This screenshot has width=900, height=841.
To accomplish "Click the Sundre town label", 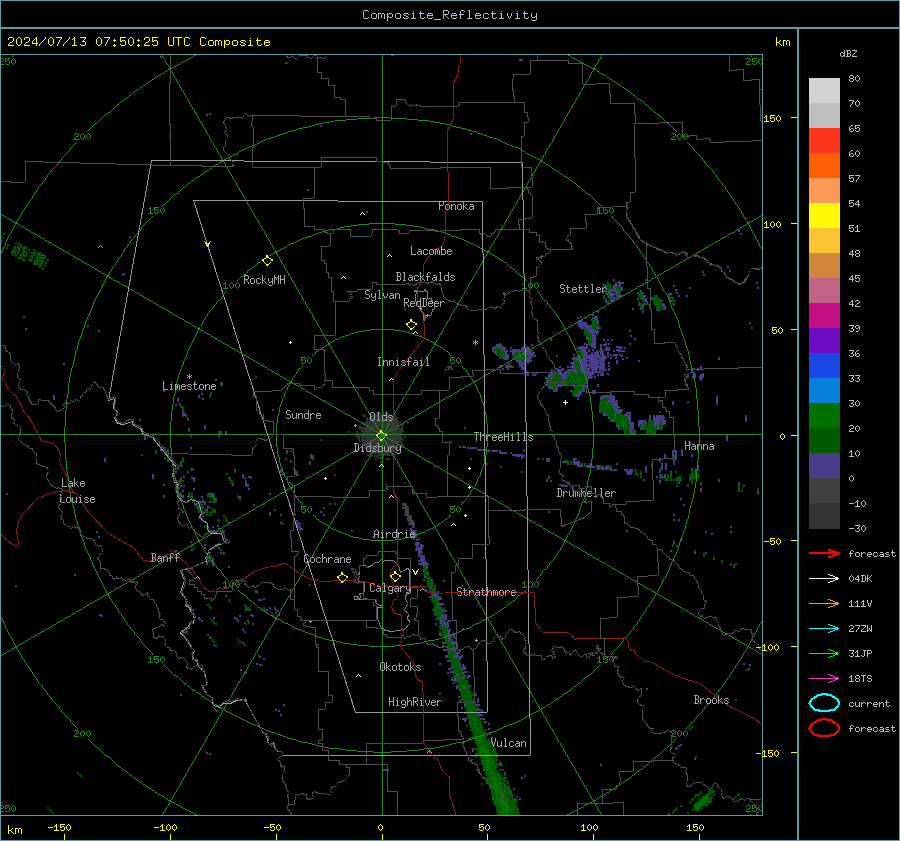I will tap(303, 414).
